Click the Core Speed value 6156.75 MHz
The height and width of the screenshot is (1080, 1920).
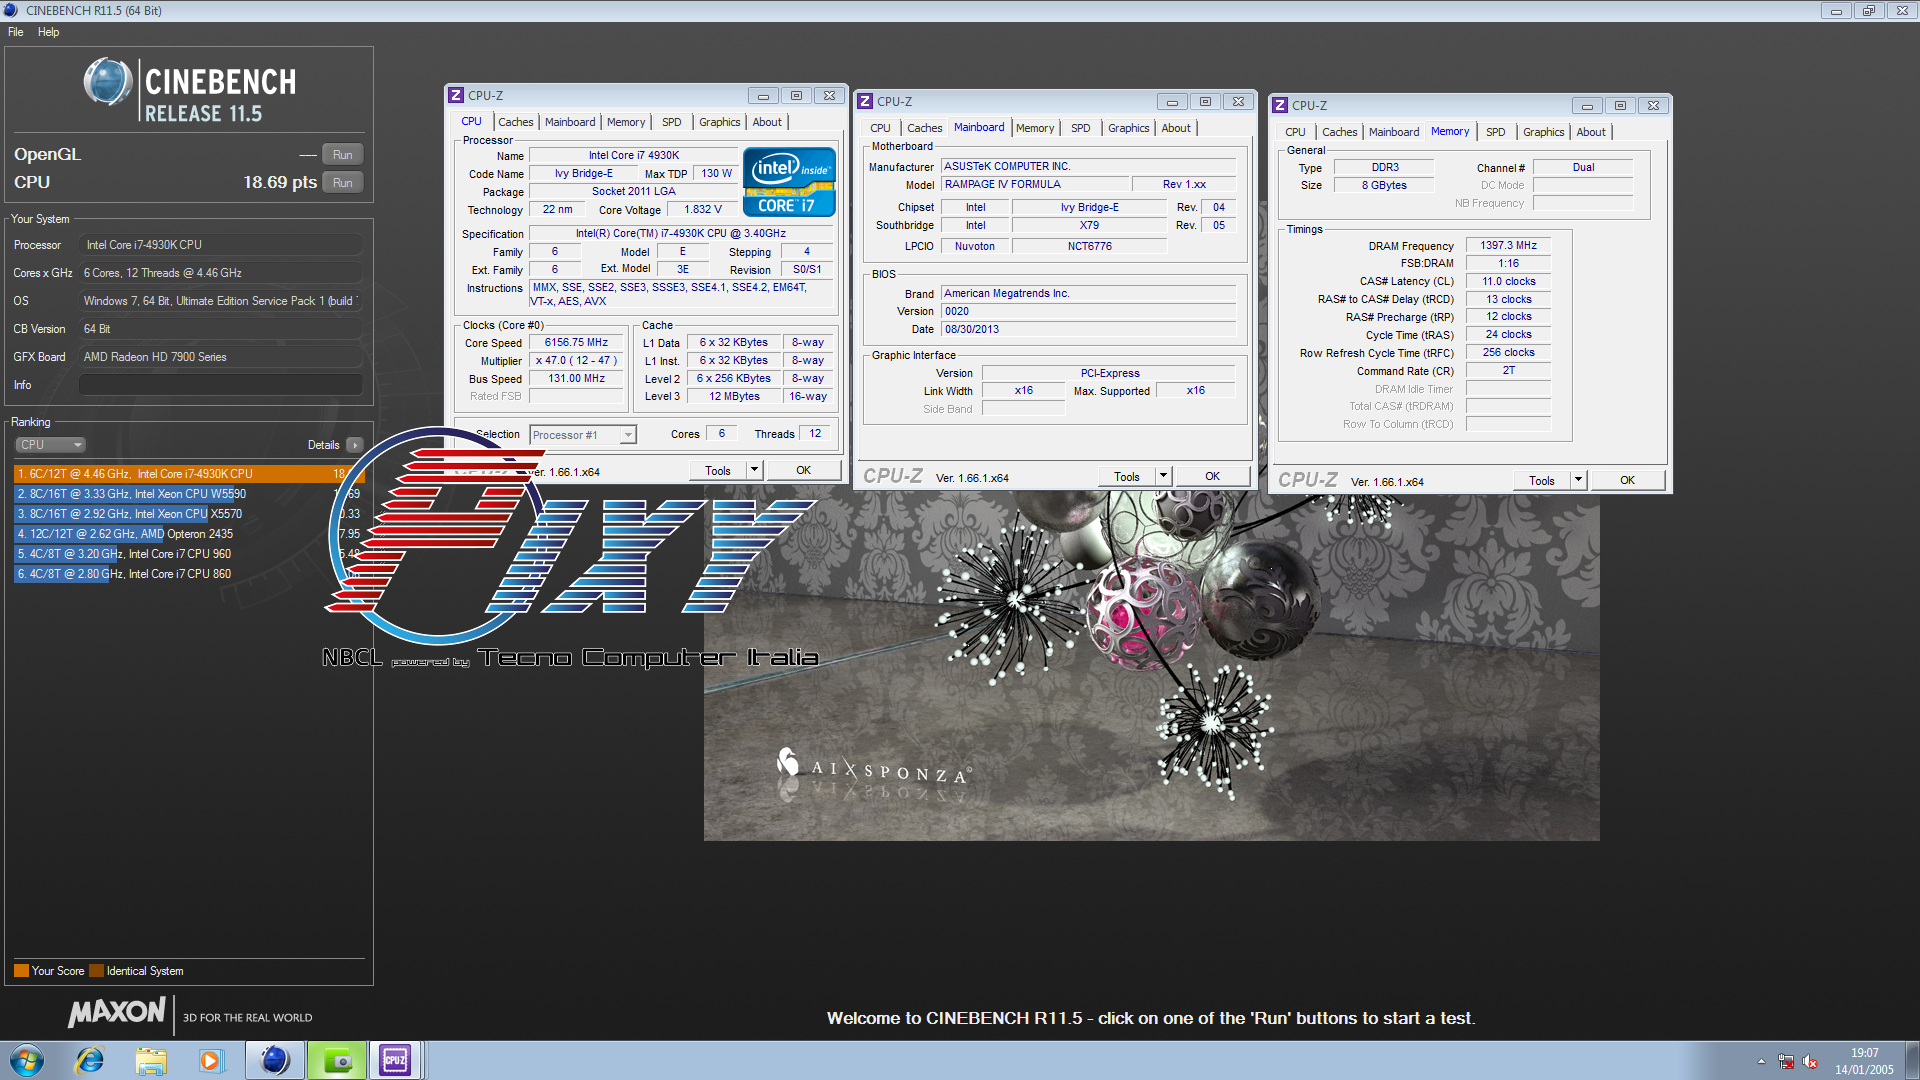pos(576,343)
